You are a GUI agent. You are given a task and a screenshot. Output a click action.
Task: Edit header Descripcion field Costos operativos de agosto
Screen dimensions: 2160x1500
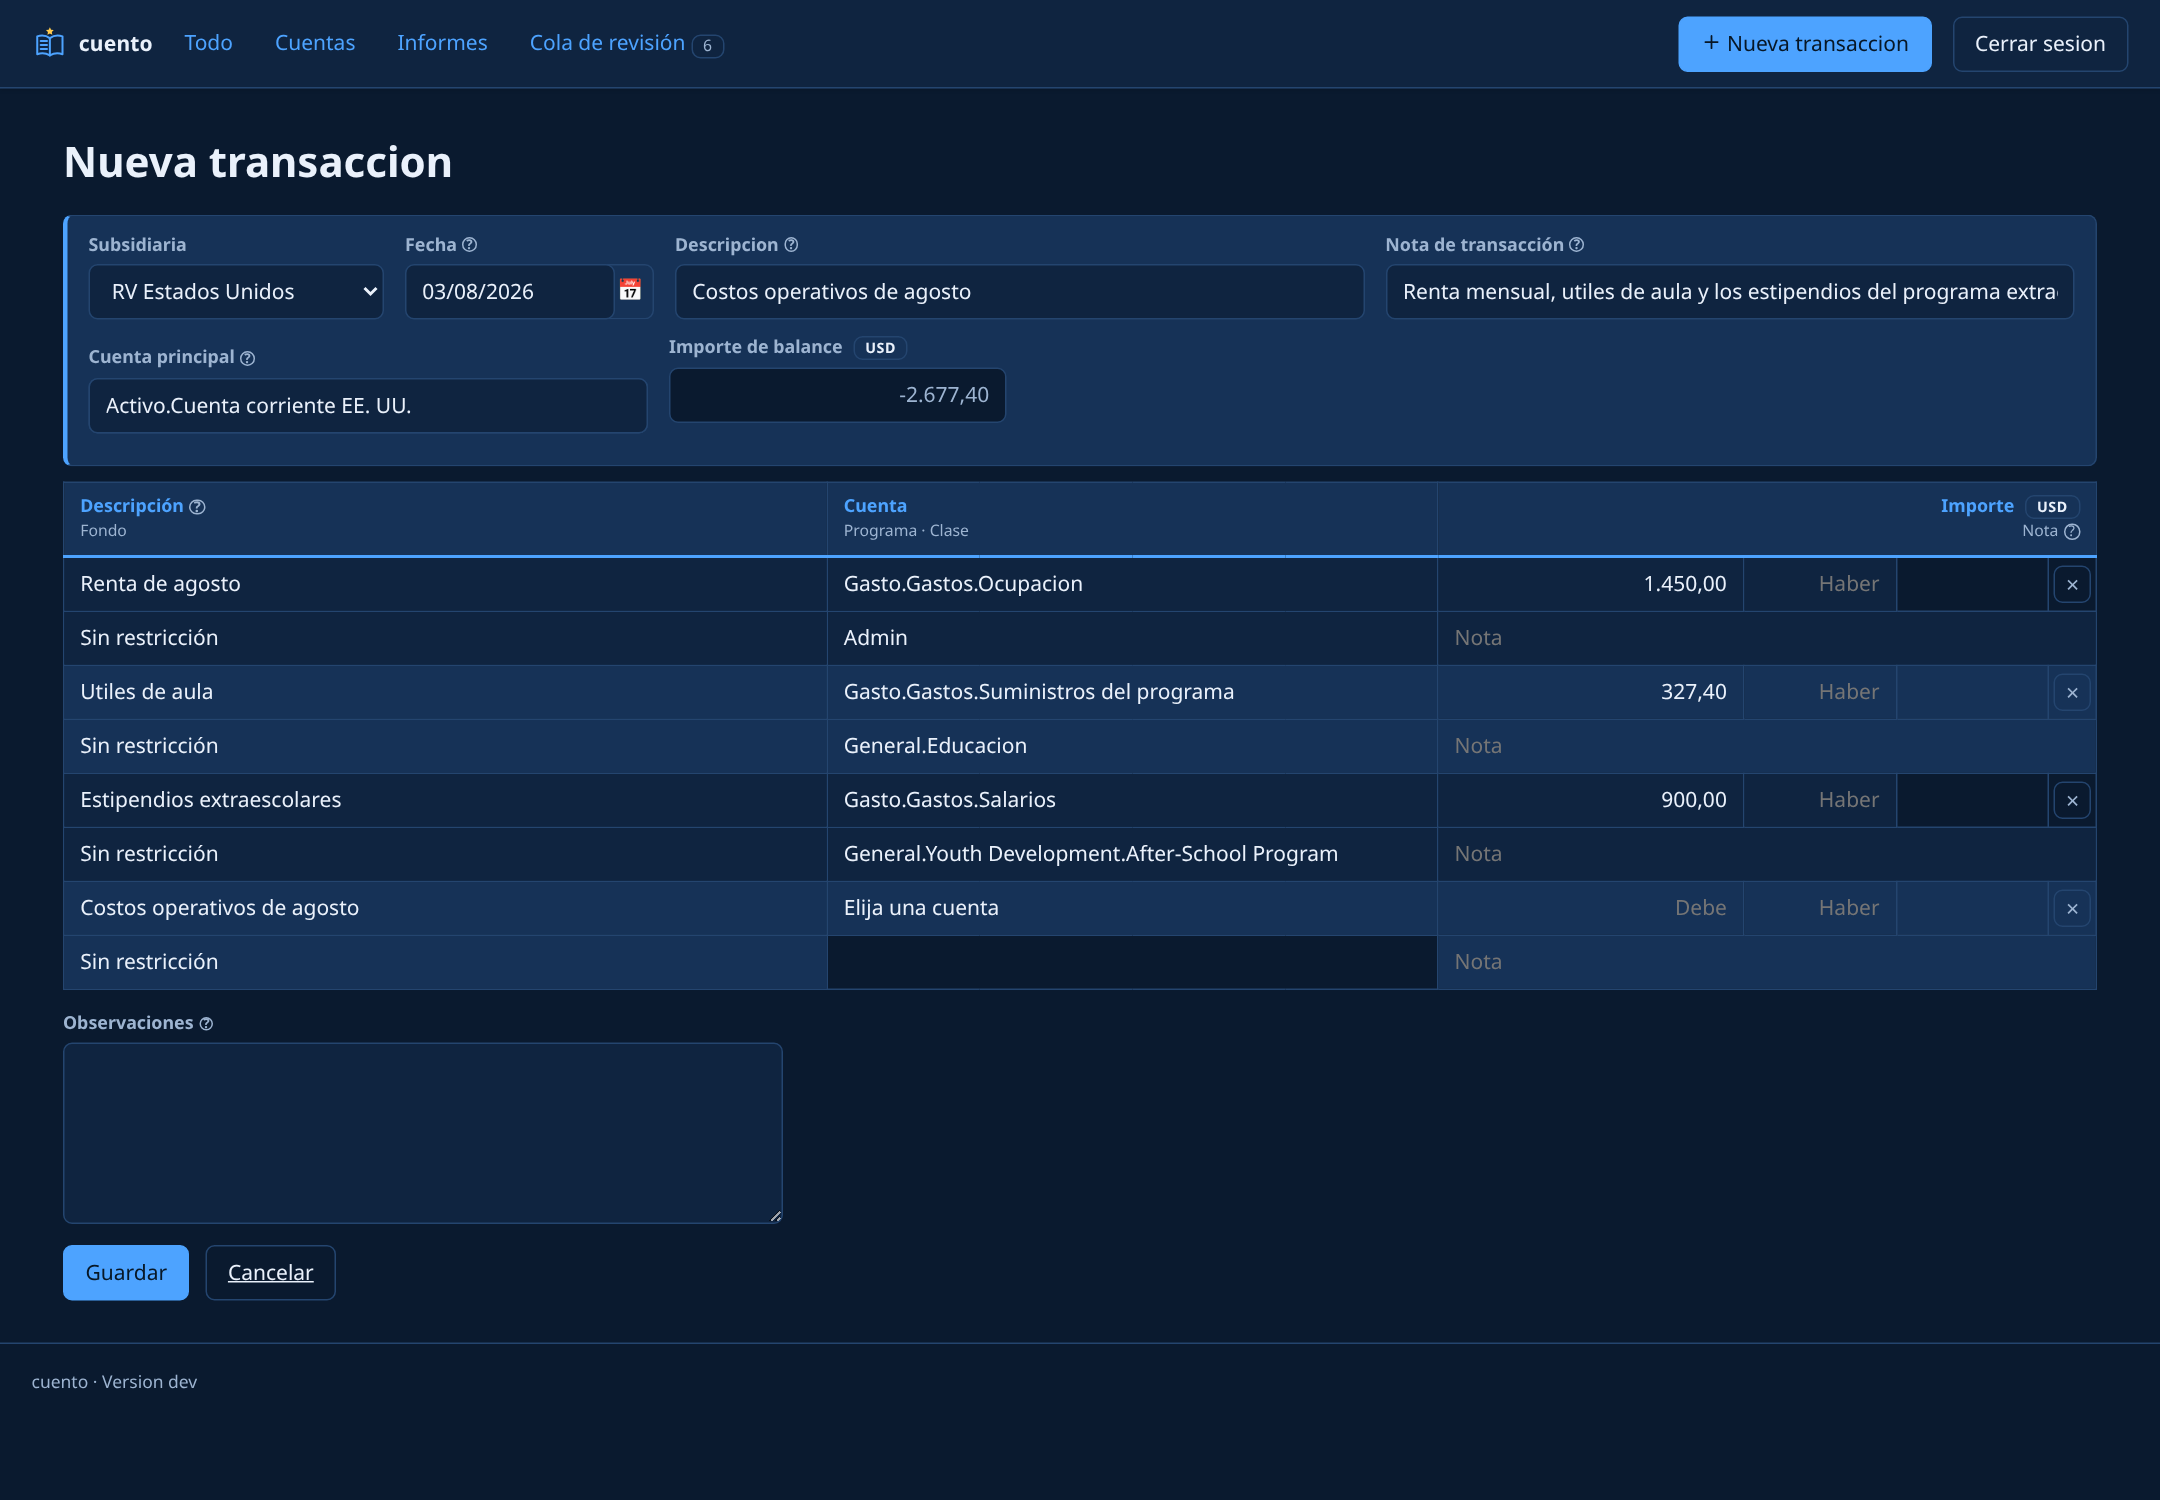pyautogui.click(x=1019, y=292)
